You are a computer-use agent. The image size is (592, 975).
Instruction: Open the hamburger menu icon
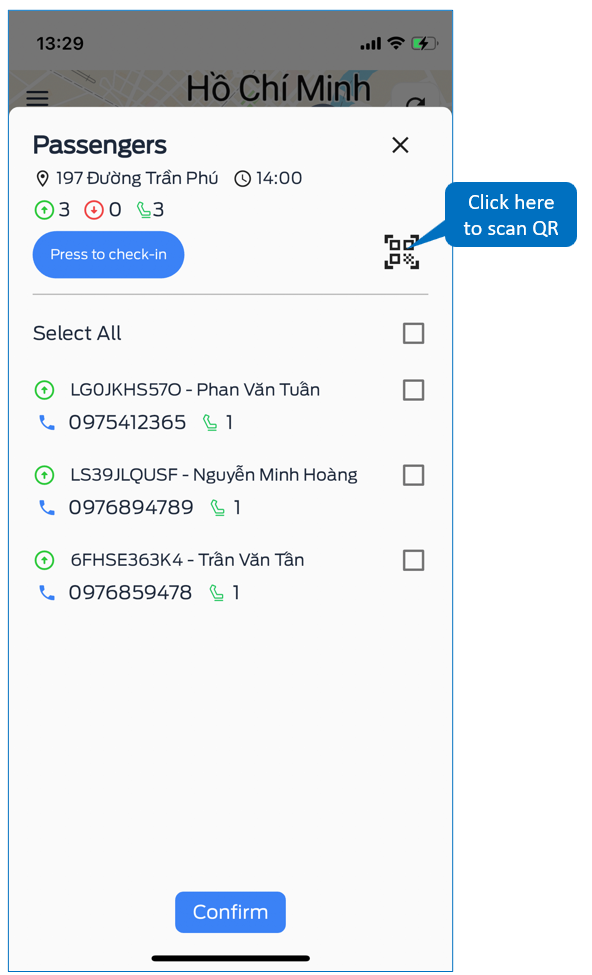(x=37, y=98)
